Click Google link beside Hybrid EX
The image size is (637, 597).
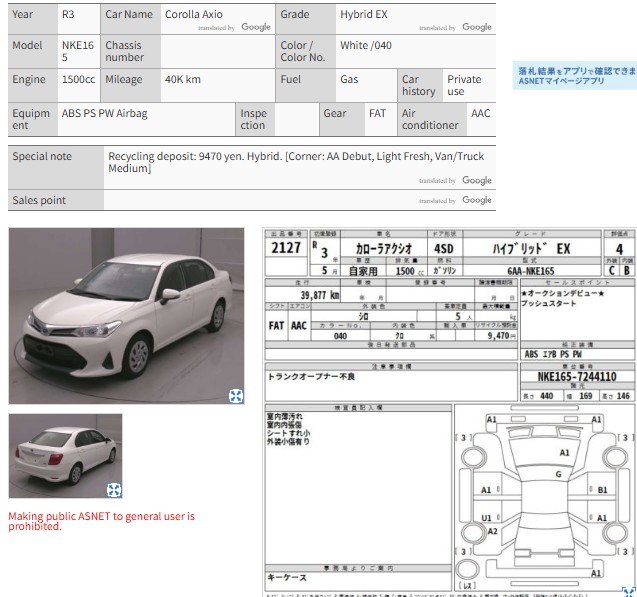(x=477, y=27)
